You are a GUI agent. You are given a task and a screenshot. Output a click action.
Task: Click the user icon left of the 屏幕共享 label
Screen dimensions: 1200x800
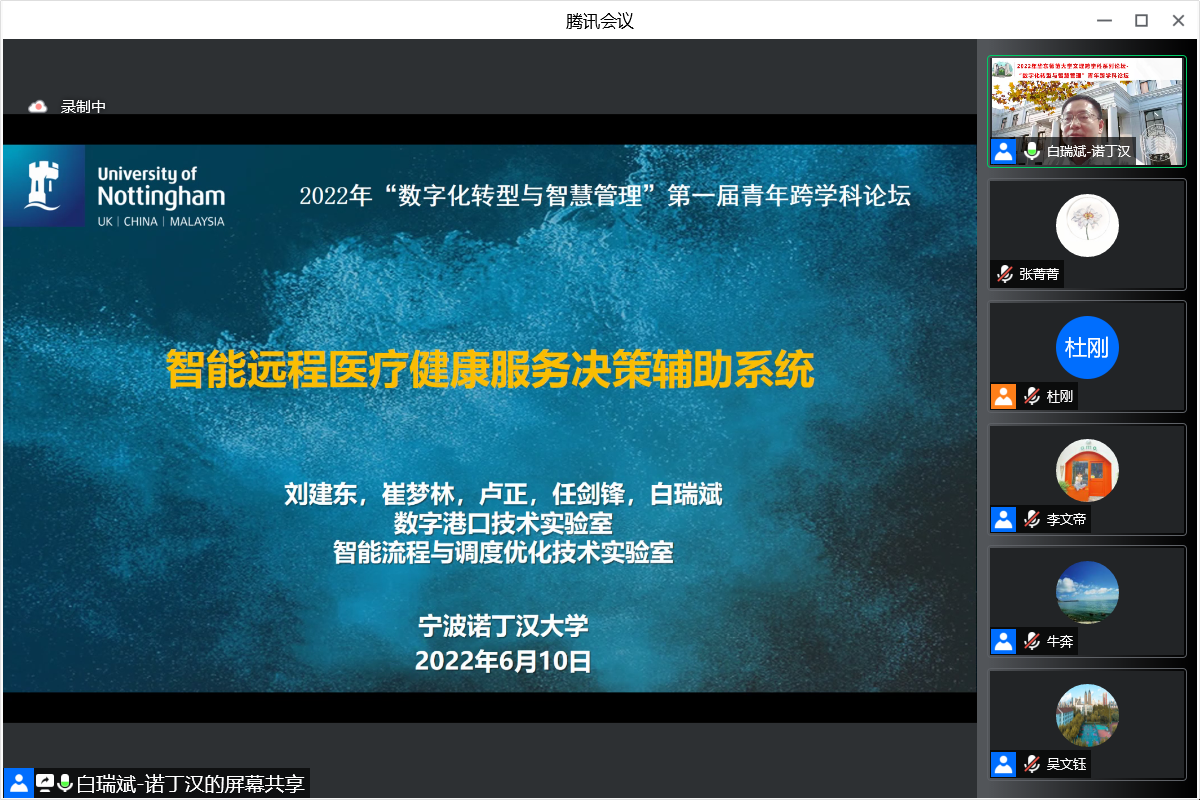(18, 783)
